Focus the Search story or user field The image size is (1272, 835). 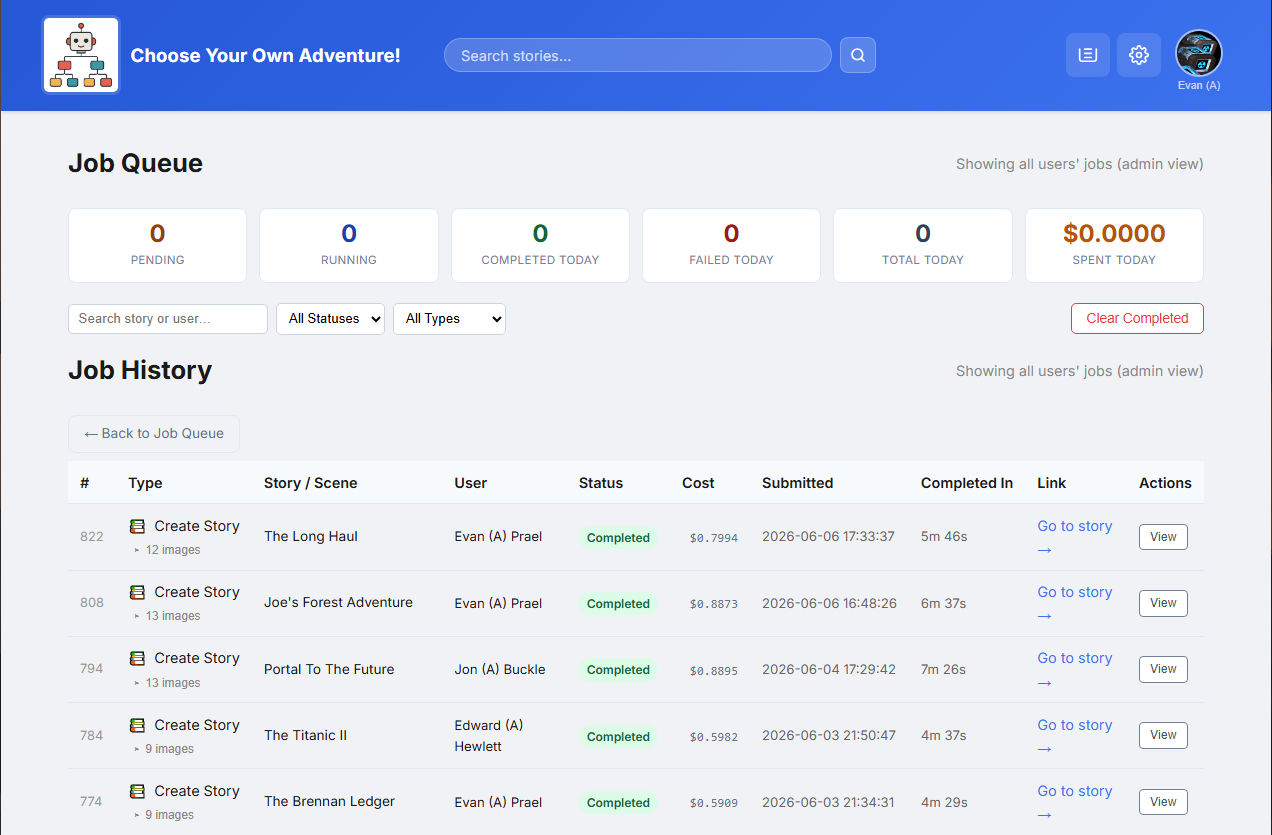168,319
